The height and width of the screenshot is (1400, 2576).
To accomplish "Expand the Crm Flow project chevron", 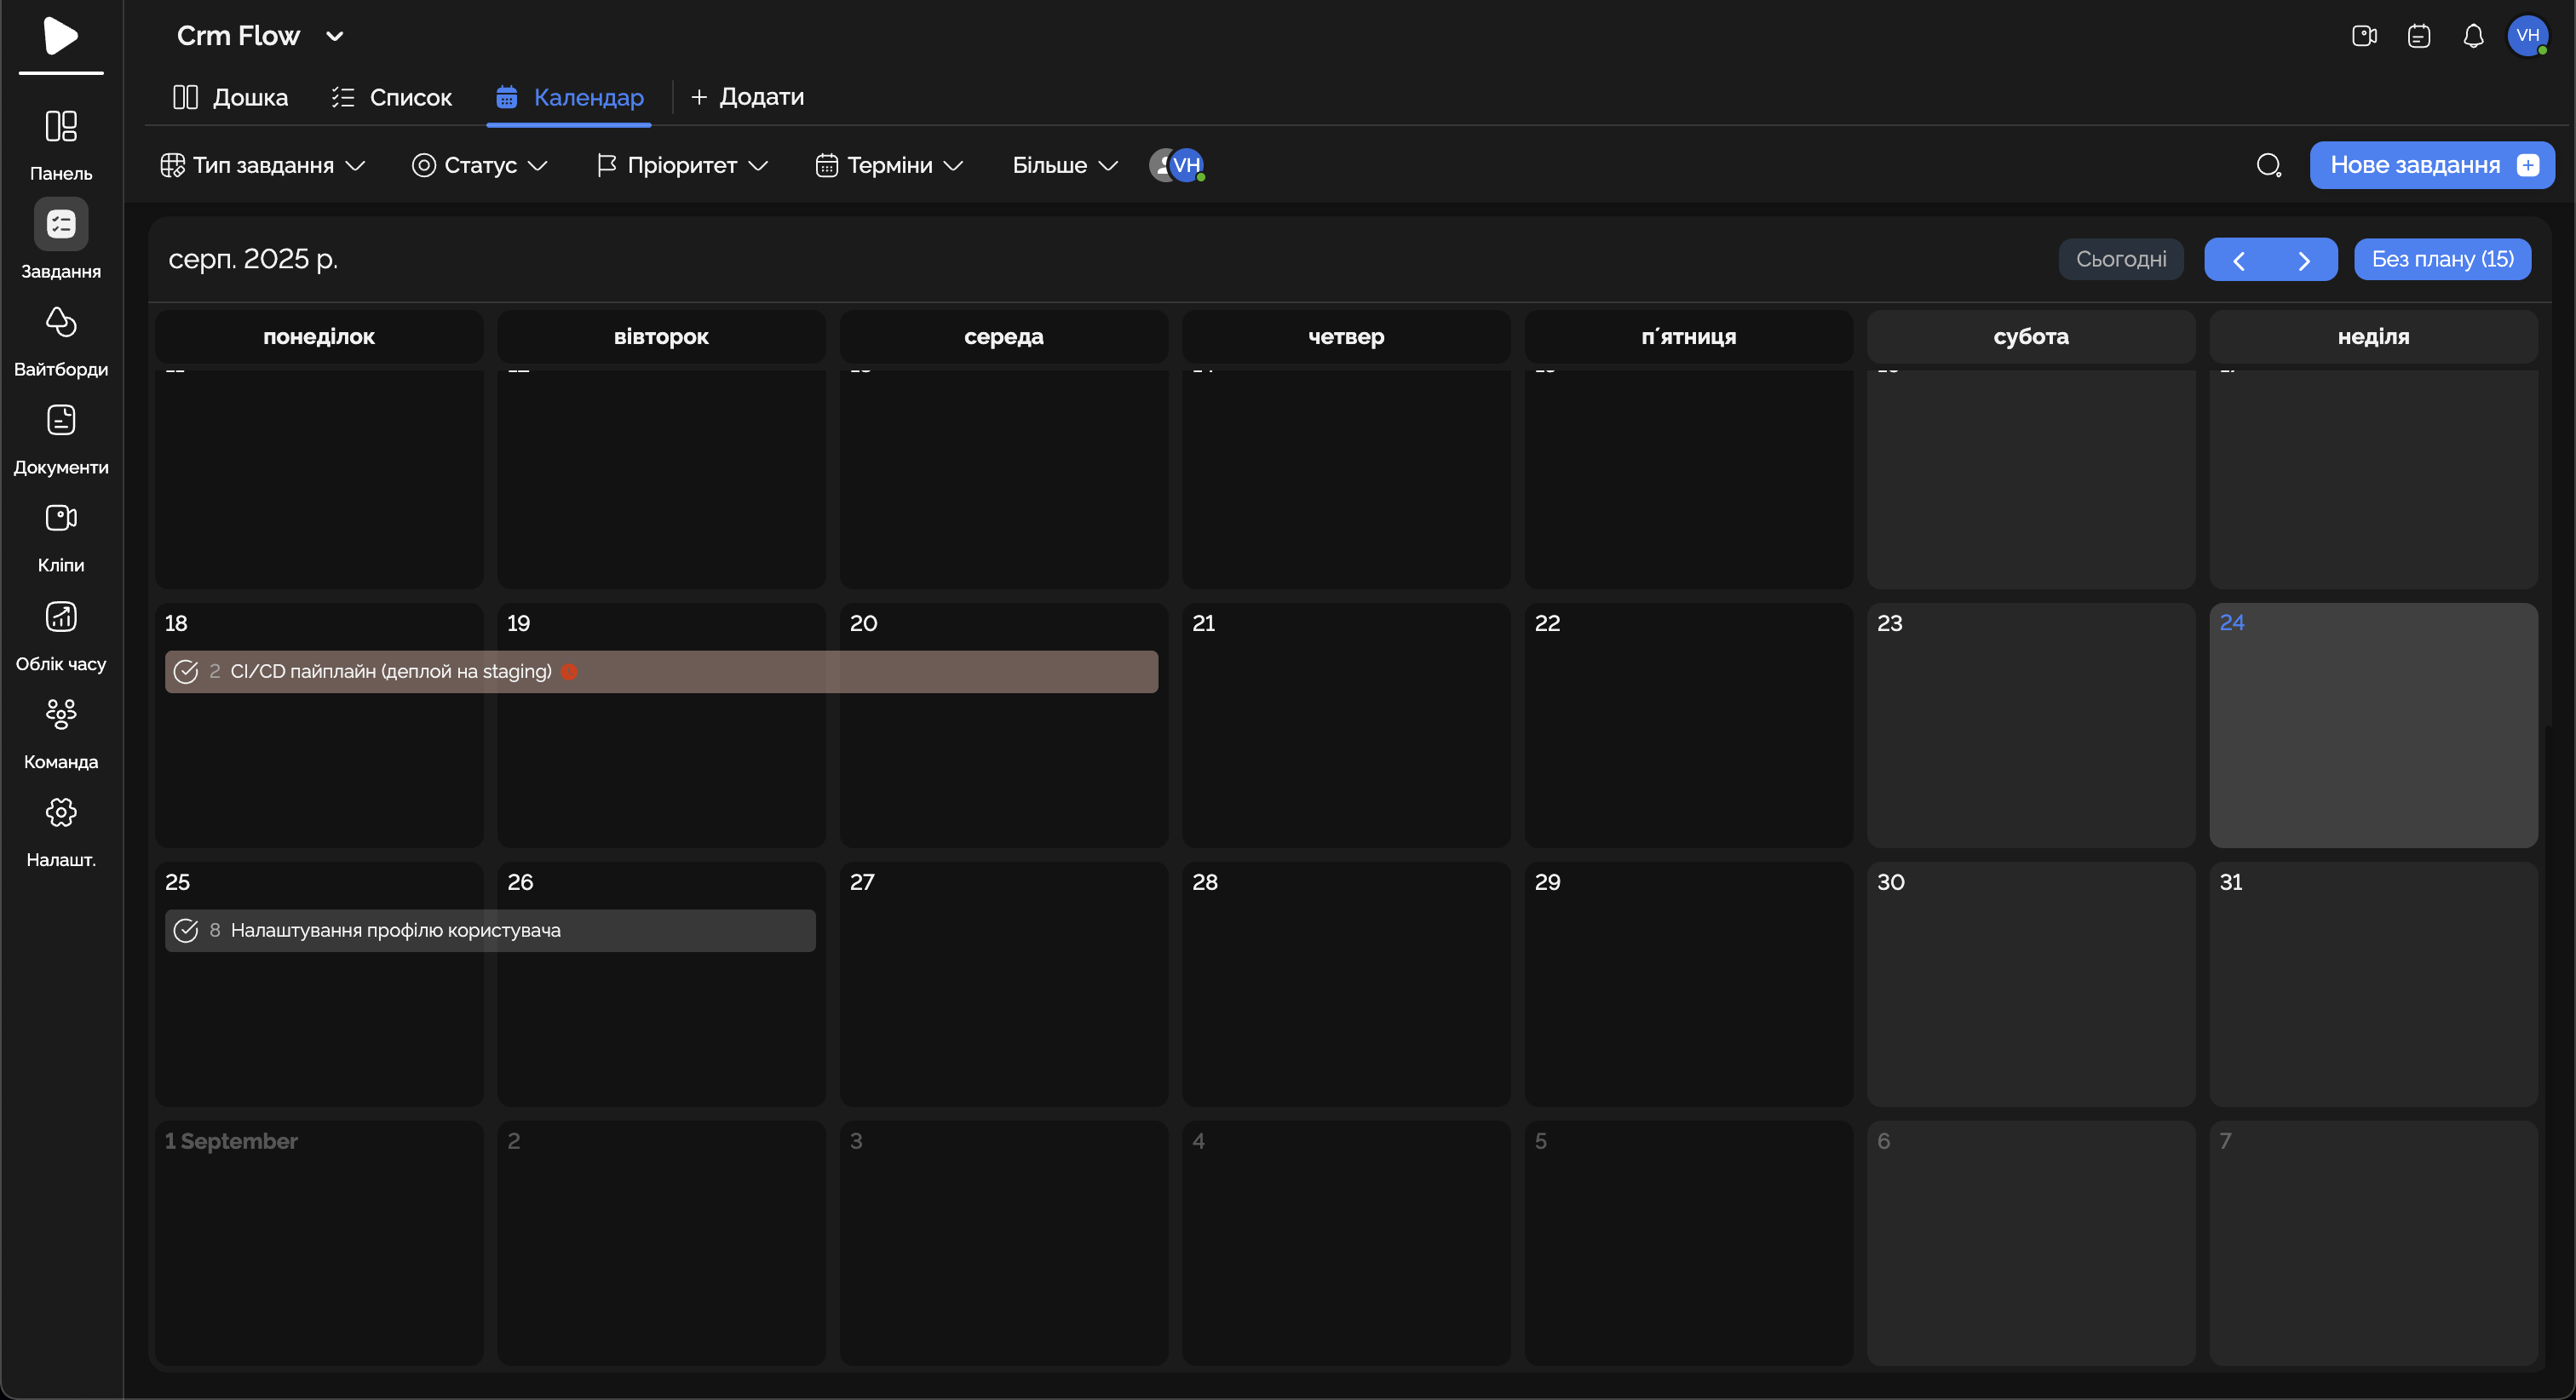I will [x=335, y=36].
